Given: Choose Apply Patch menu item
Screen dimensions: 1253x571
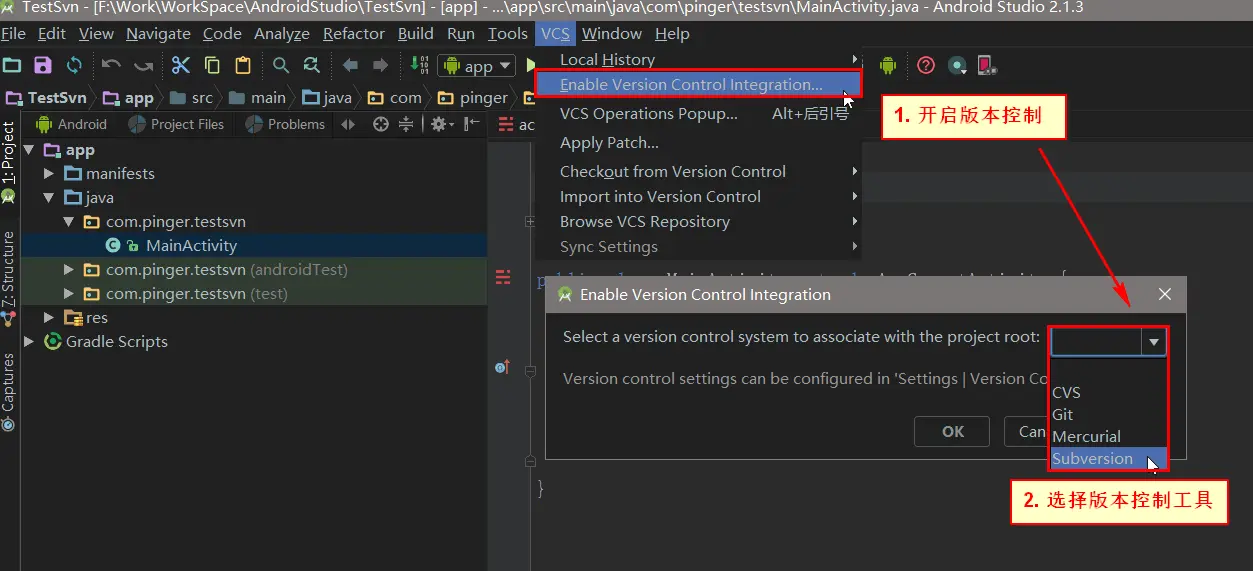Looking at the screenshot, I should pos(698,143).
